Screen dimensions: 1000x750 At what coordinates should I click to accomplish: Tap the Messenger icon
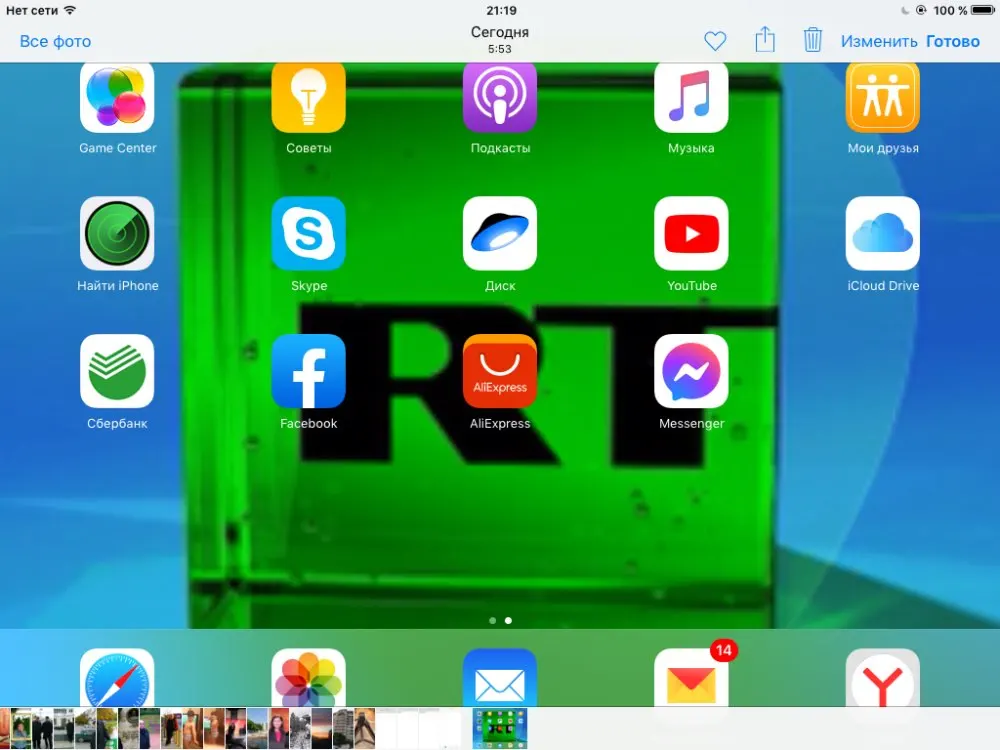pyautogui.click(x=691, y=371)
